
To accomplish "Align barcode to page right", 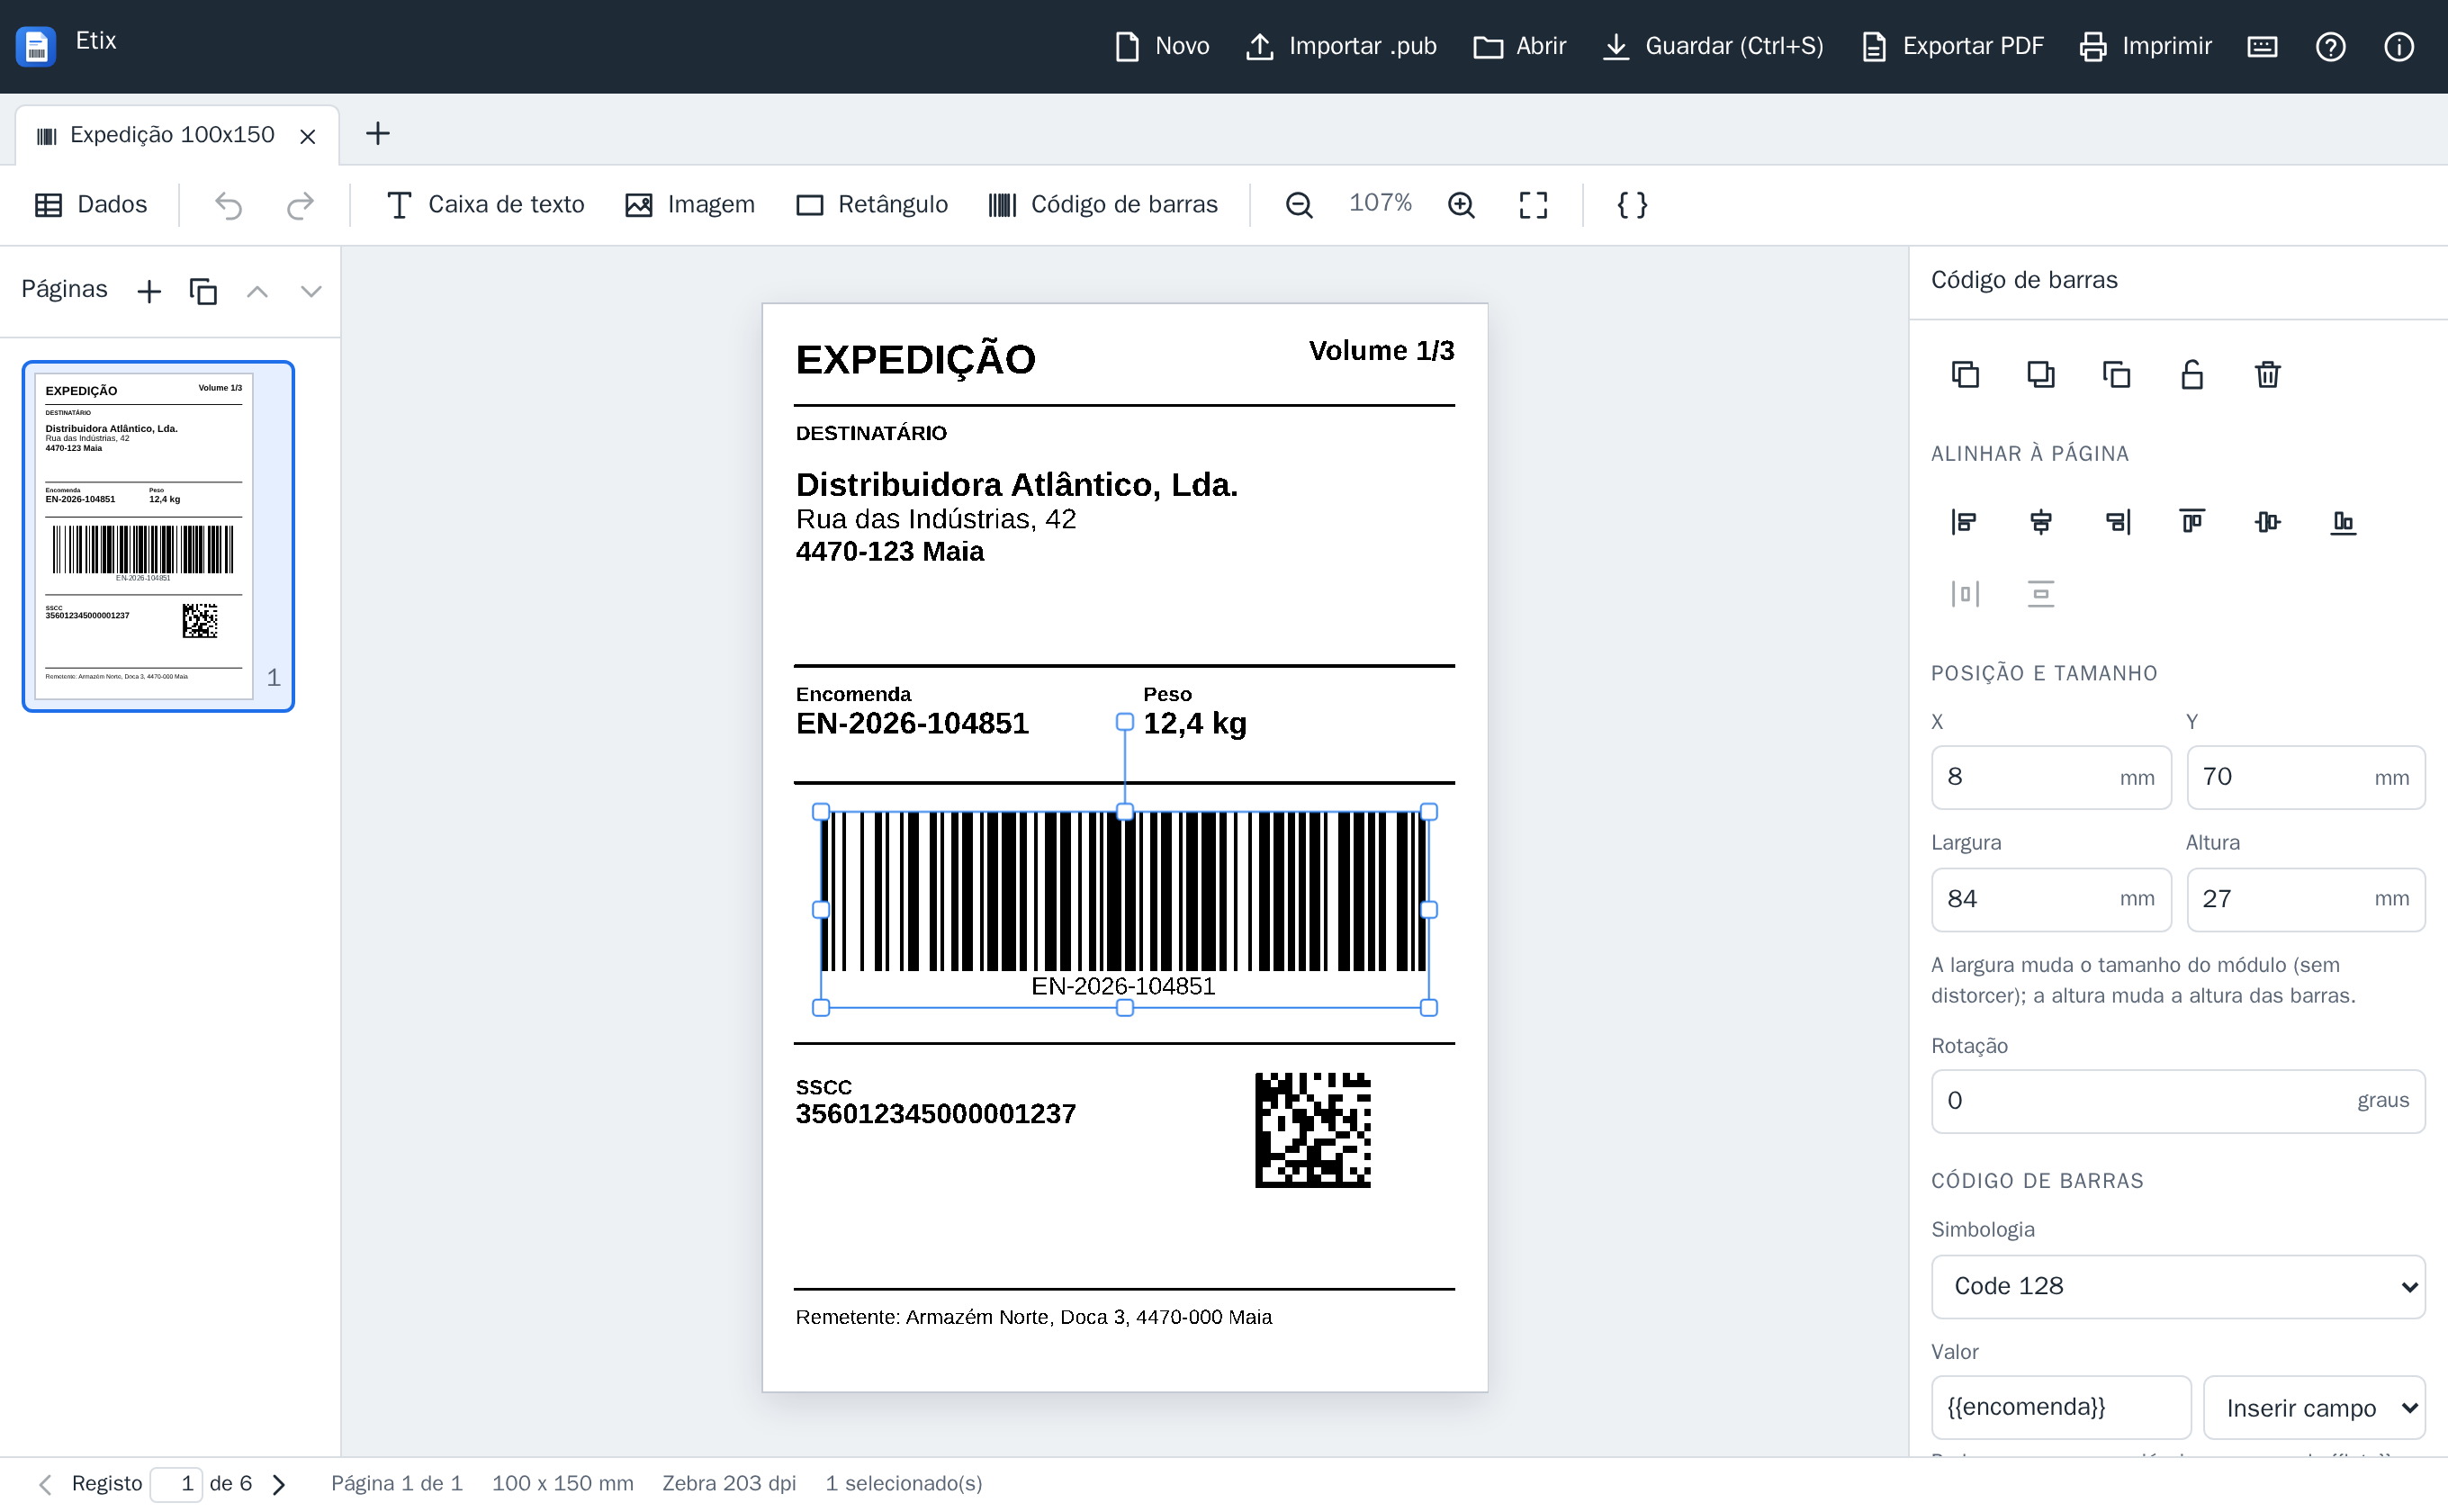I will tap(2116, 522).
